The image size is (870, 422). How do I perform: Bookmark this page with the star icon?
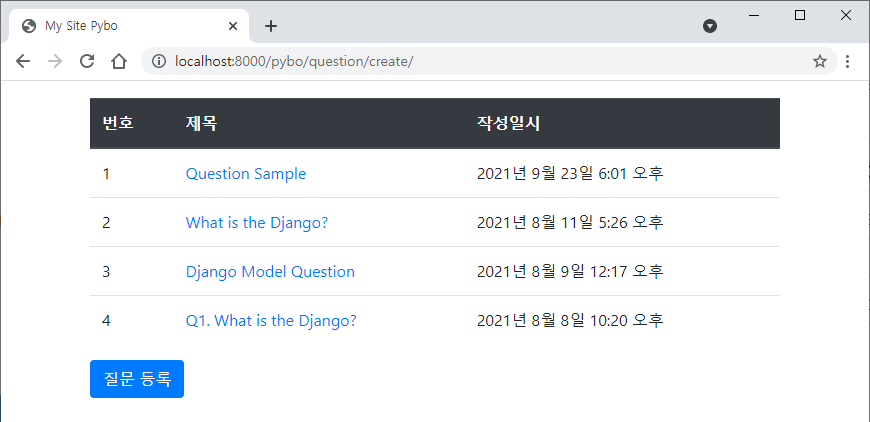click(820, 62)
